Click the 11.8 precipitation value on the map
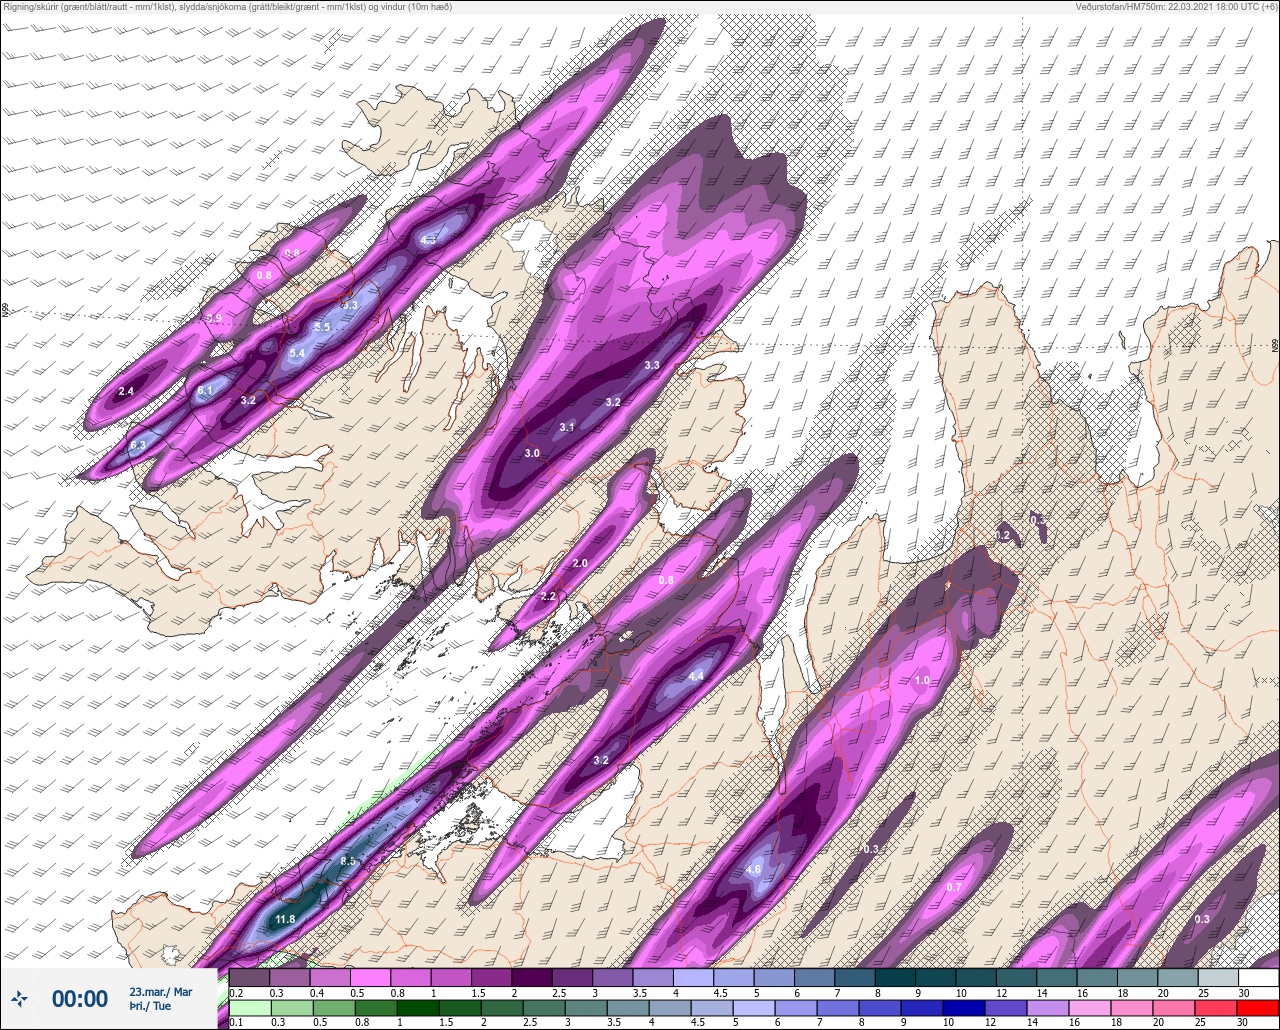 pyautogui.click(x=285, y=919)
